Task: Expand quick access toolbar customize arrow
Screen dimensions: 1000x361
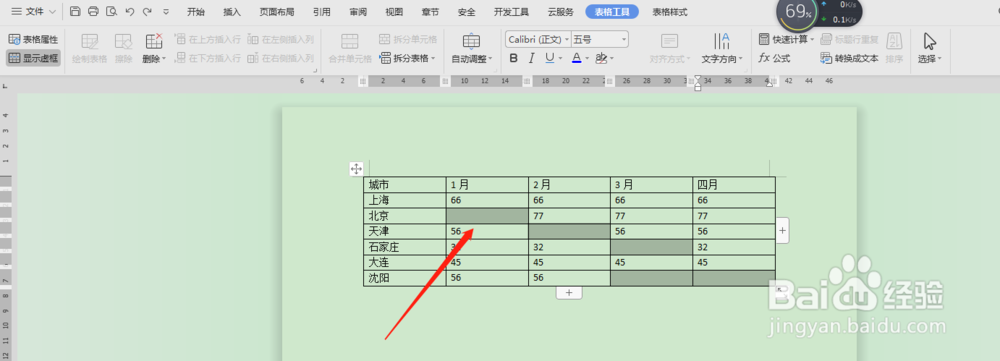Action: pyautogui.click(x=166, y=11)
